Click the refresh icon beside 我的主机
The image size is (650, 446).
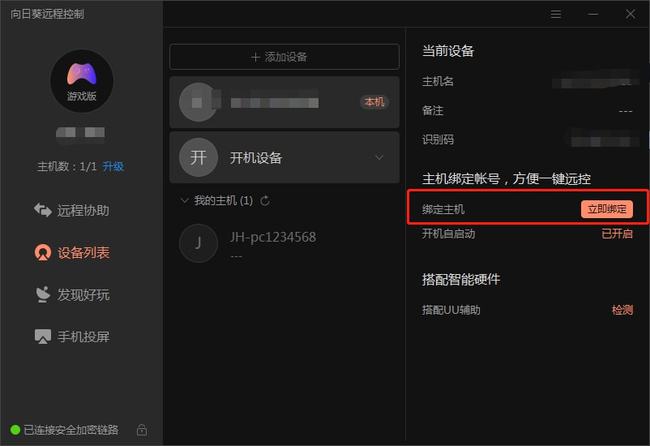pyautogui.click(x=264, y=201)
